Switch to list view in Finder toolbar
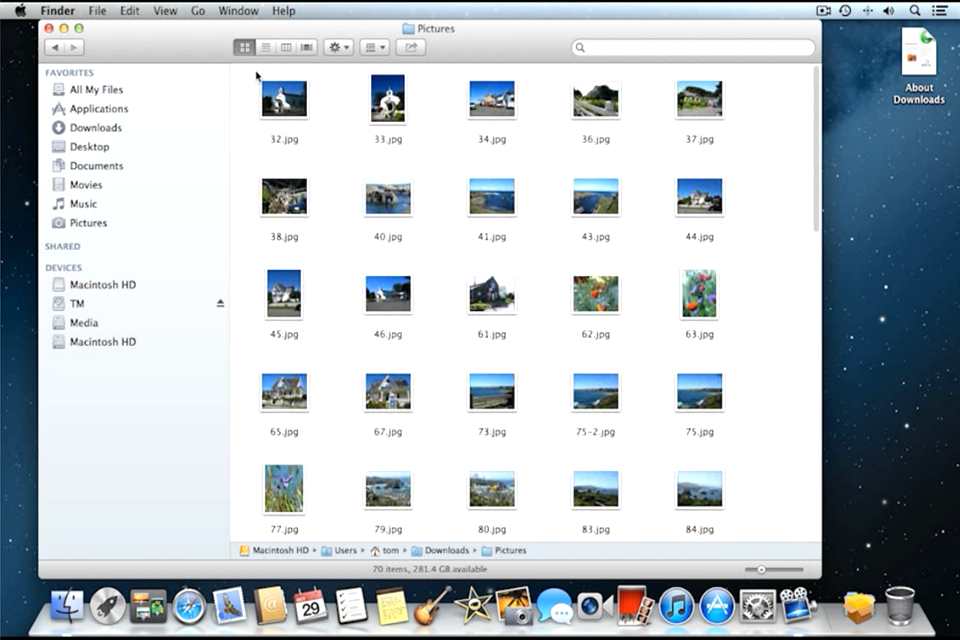 click(x=265, y=47)
